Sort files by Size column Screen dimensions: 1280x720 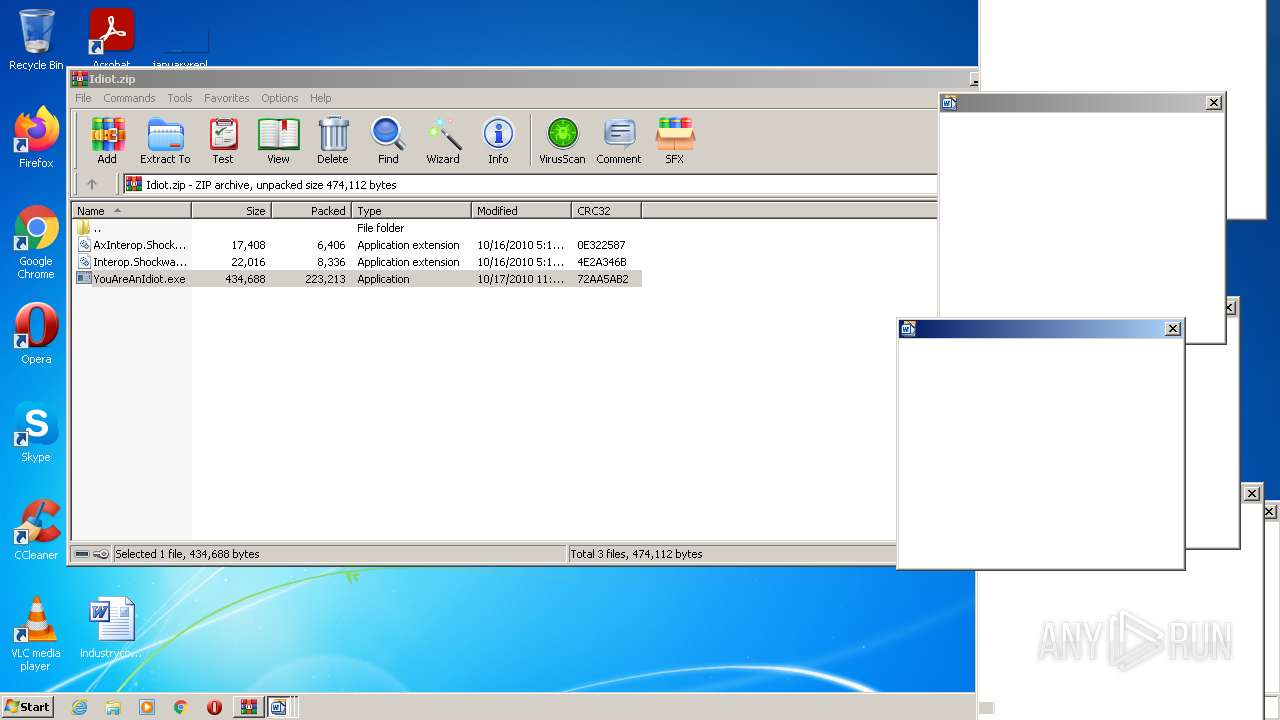[x=231, y=211]
